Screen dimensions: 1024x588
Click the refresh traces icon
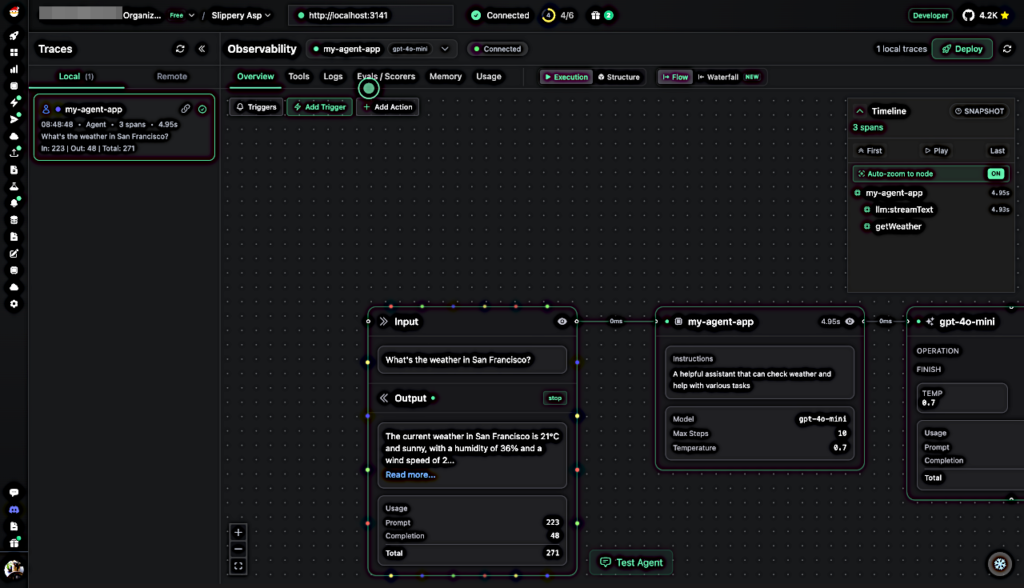(180, 49)
